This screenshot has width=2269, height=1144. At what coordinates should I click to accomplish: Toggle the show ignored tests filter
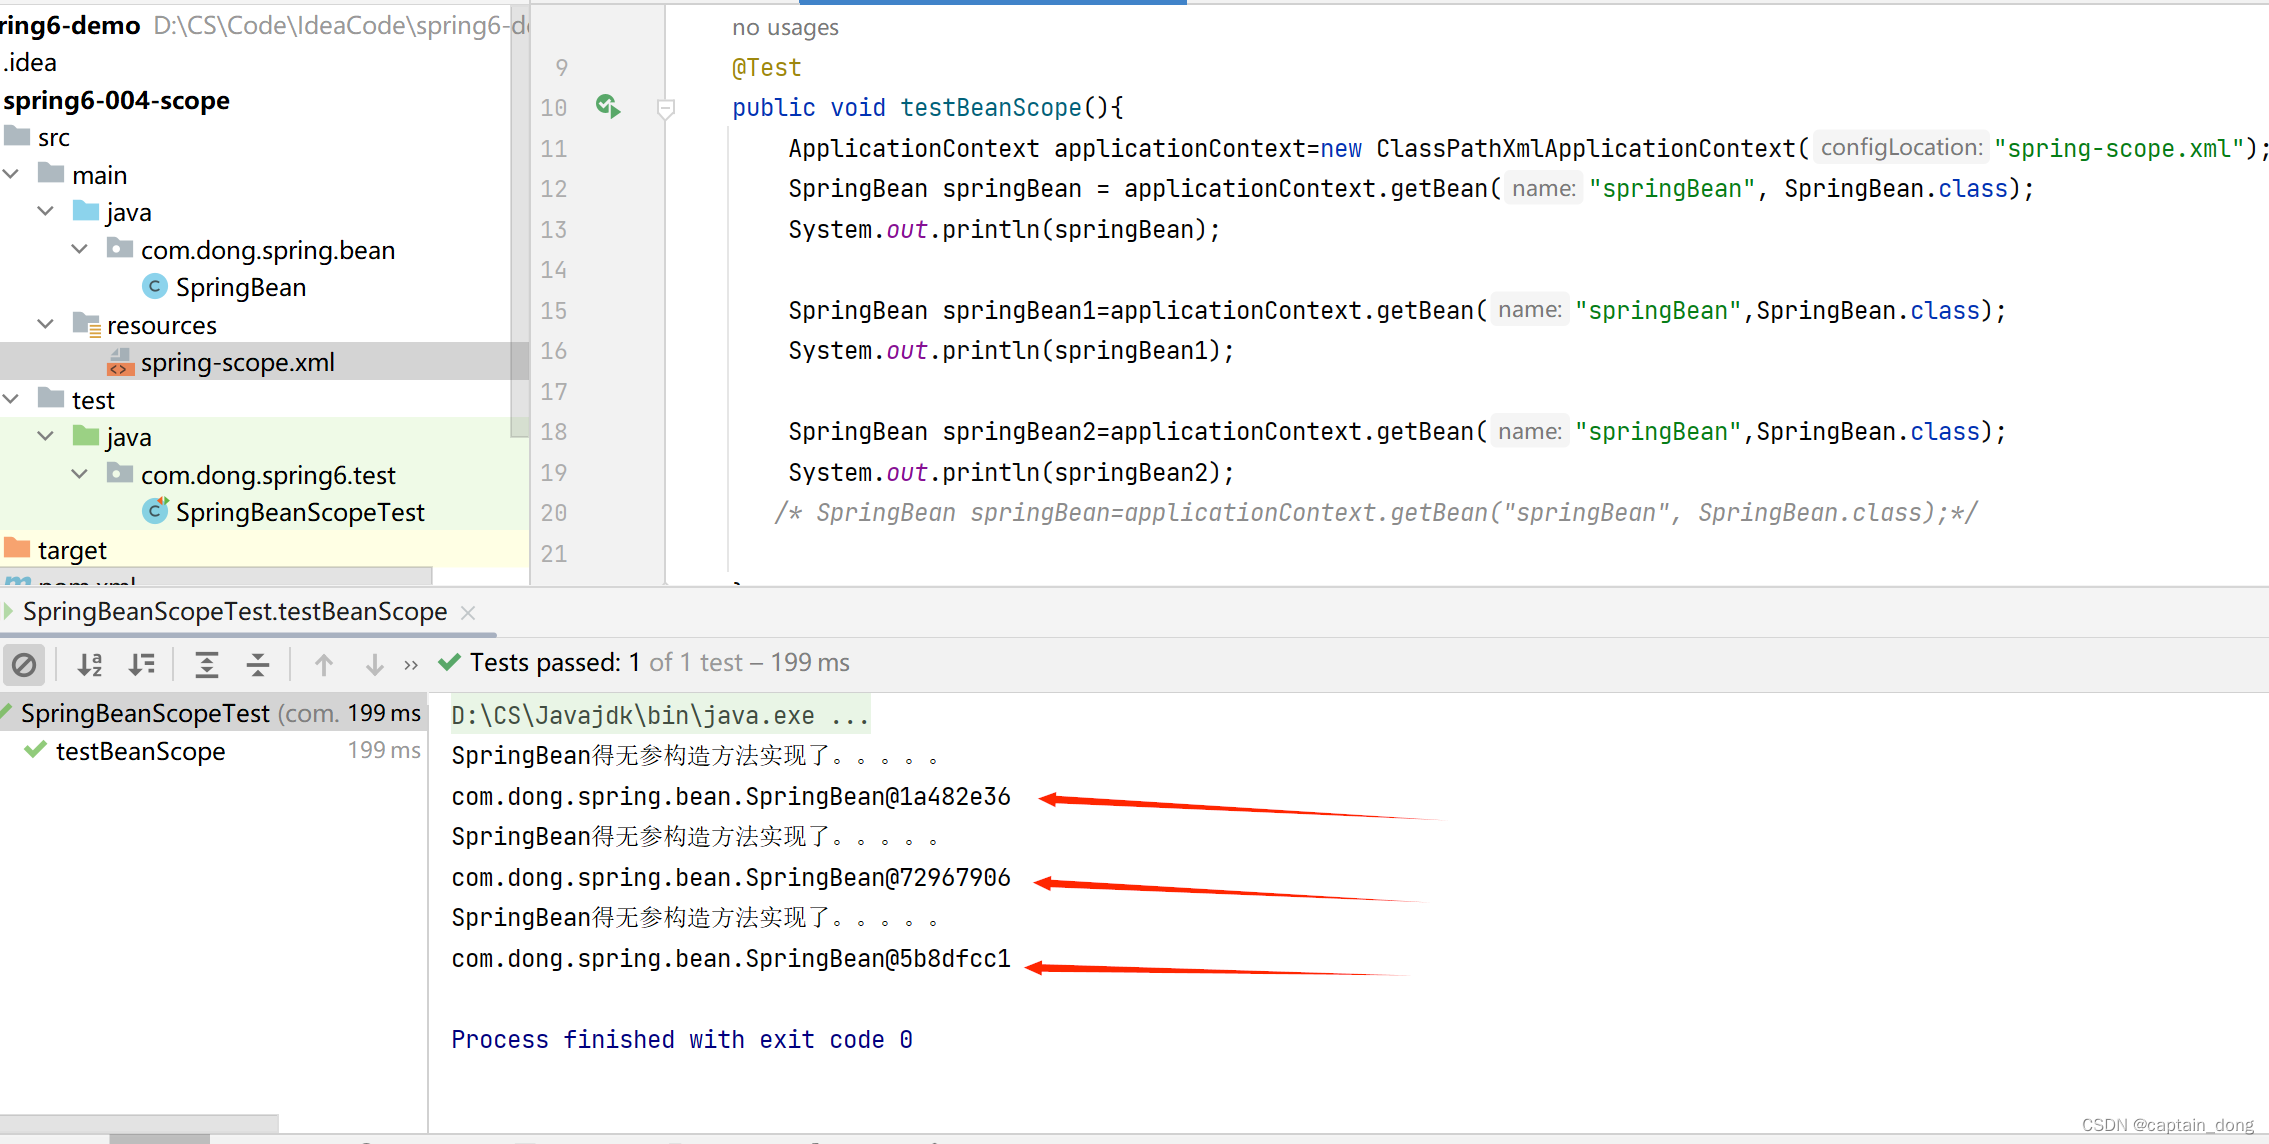[x=24, y=663]
